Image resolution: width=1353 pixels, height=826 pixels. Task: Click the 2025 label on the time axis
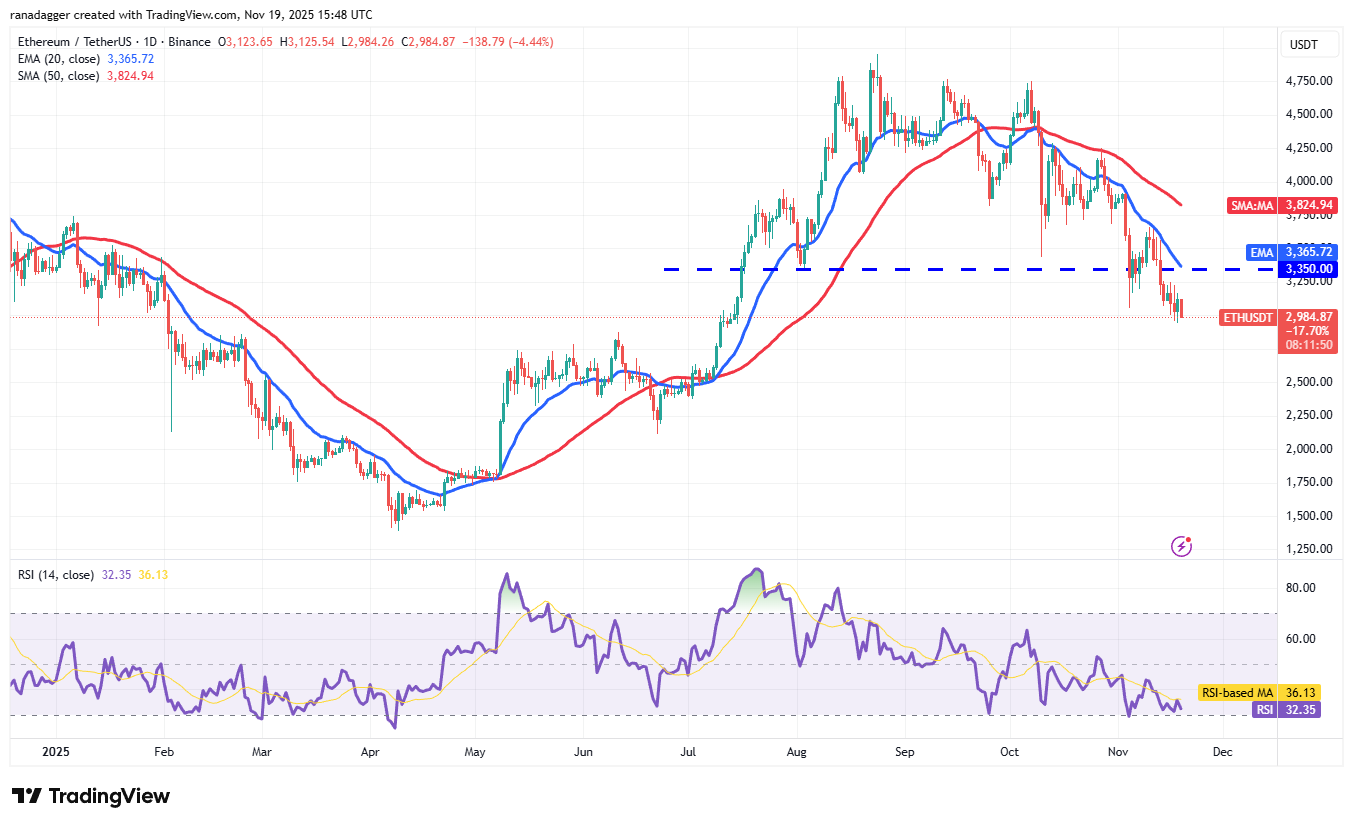coord(56,751)
